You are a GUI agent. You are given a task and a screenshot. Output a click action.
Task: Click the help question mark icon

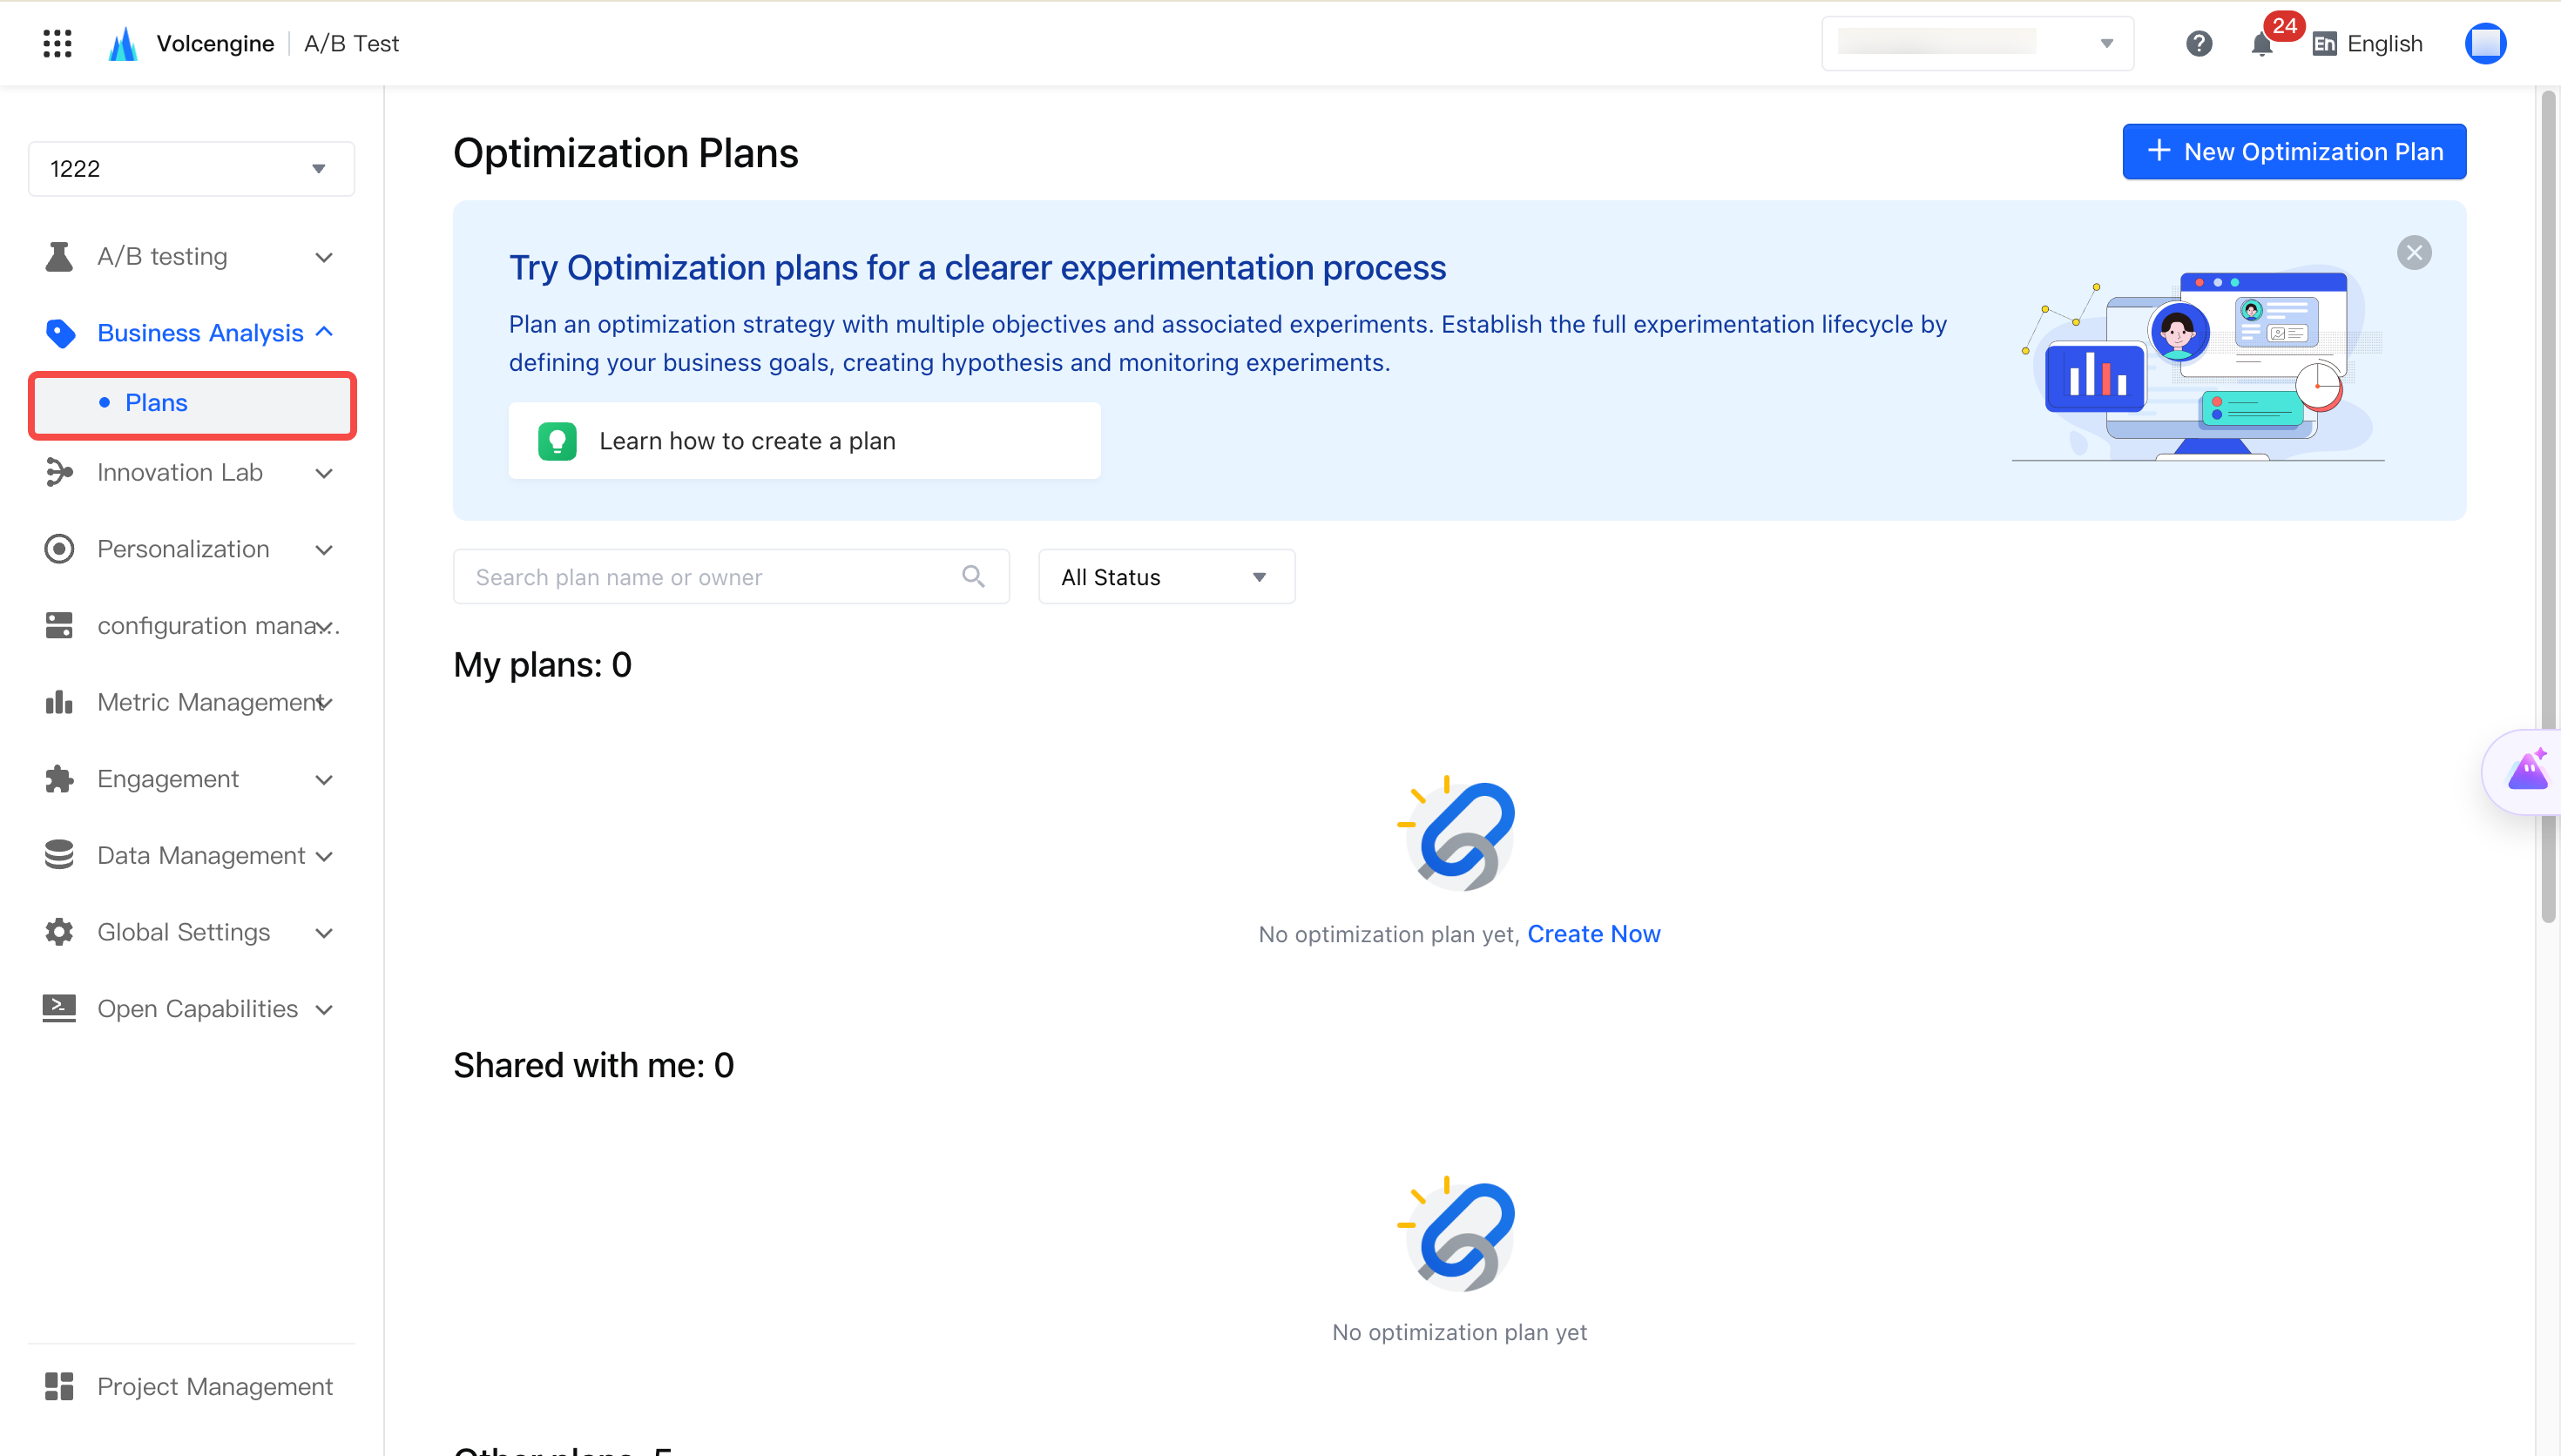coord(2198,43)
